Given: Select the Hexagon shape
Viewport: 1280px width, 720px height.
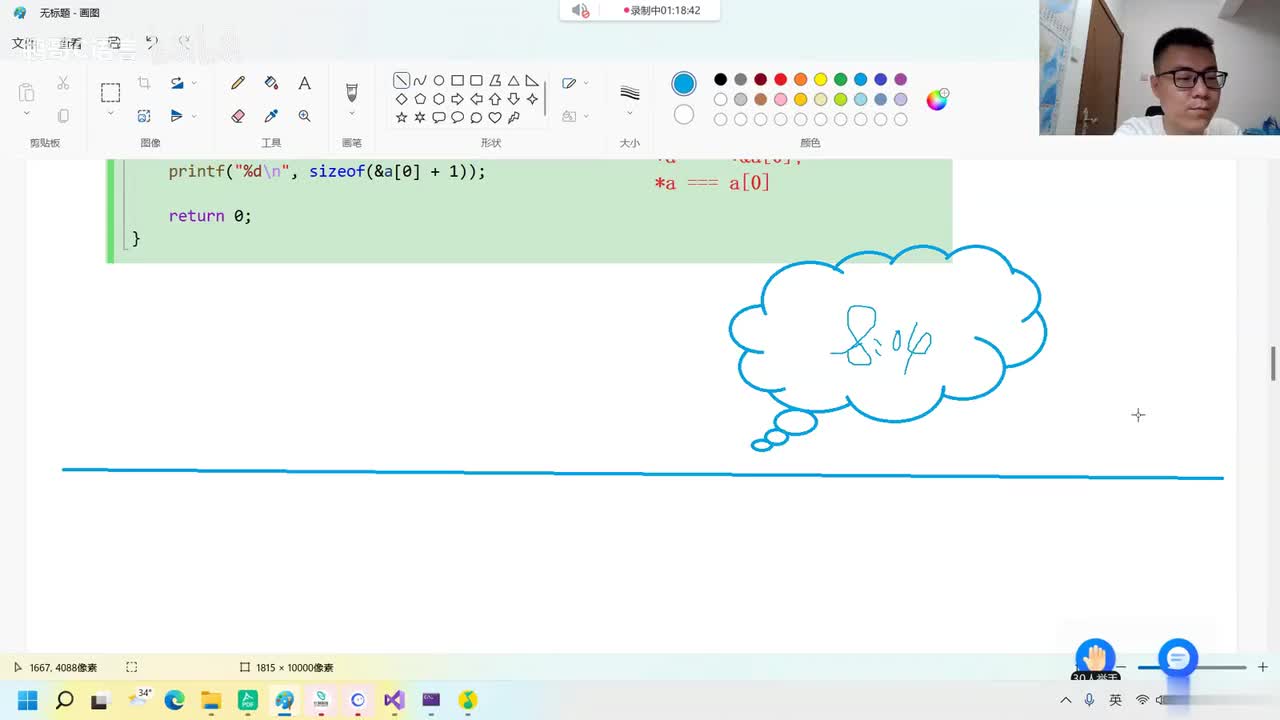Looking at the screenshot, I should click(438, 99).
